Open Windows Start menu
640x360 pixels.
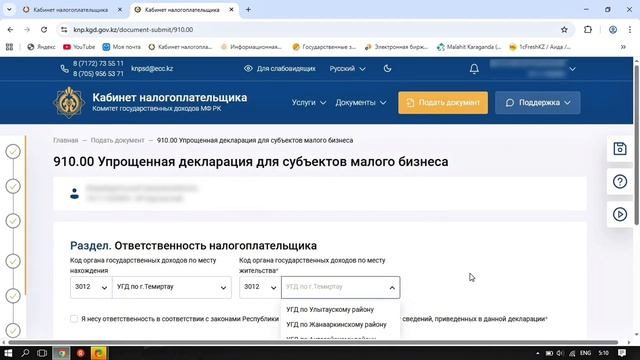point(8,353)
